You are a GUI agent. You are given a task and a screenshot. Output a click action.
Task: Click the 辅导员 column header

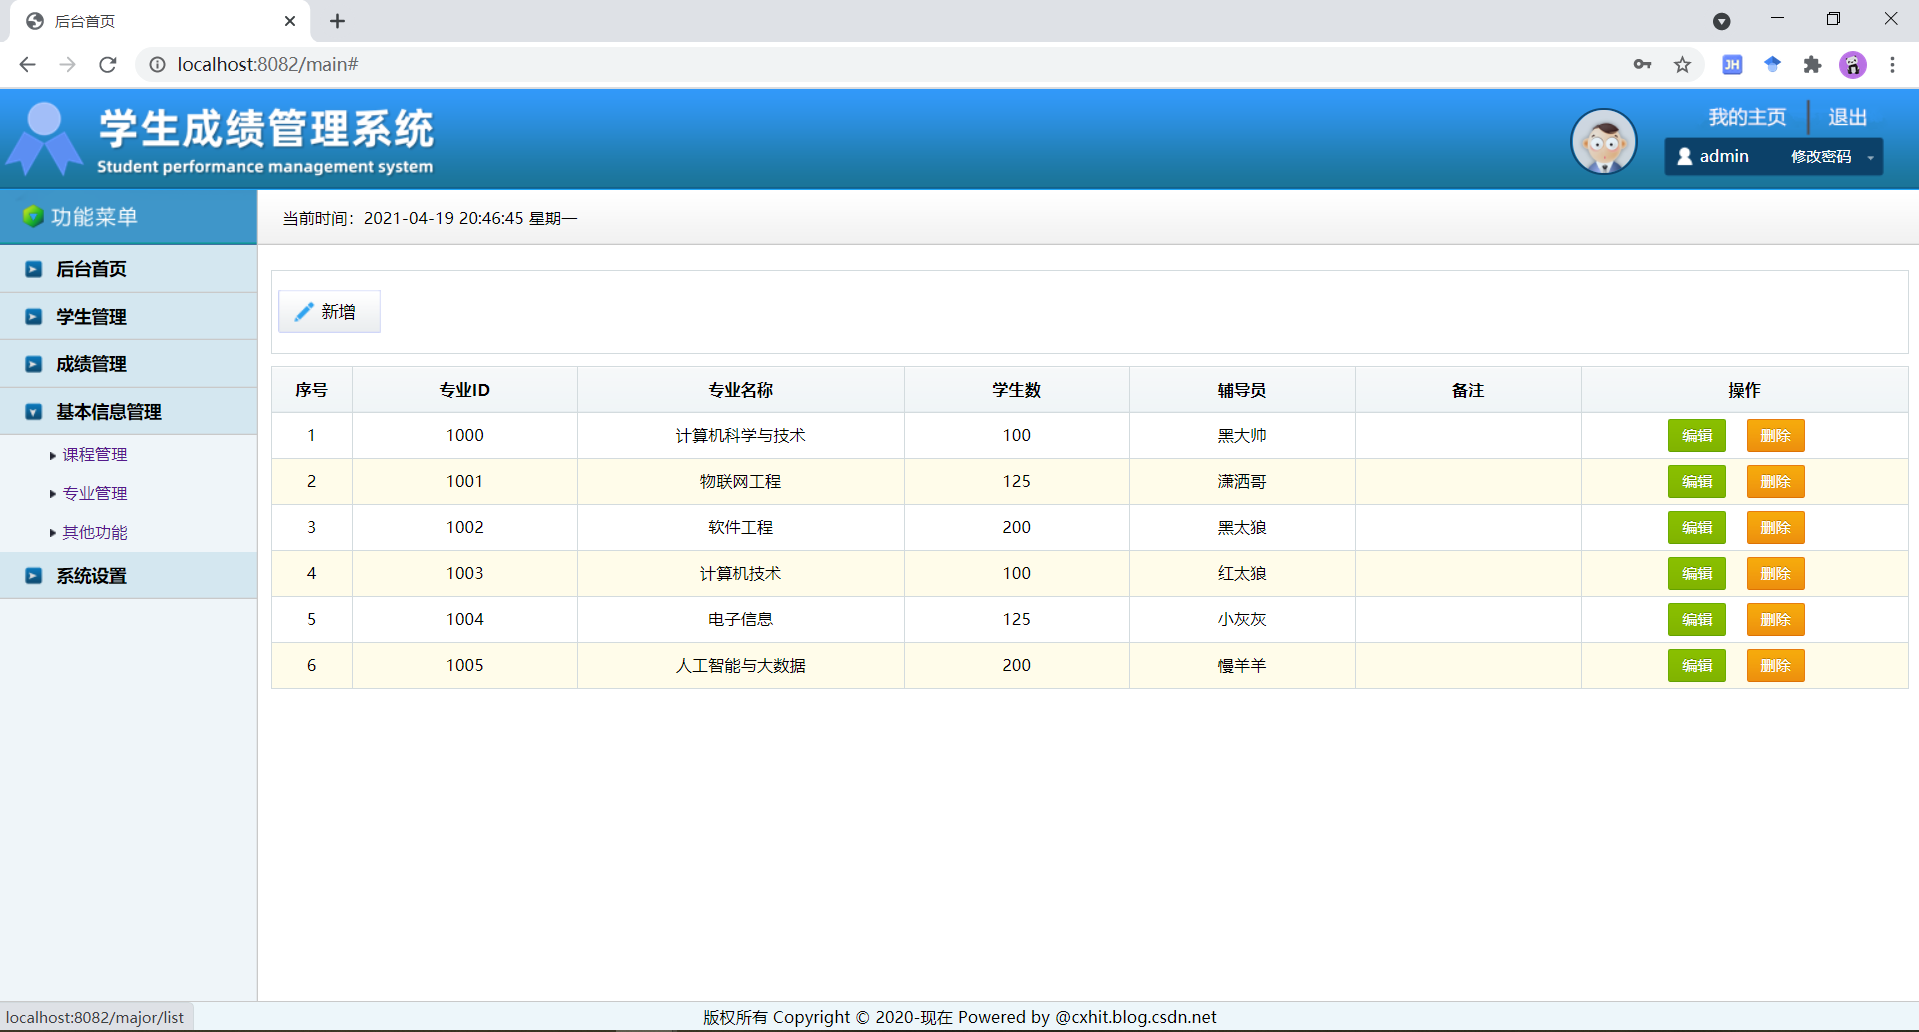tap(1242, 390)
